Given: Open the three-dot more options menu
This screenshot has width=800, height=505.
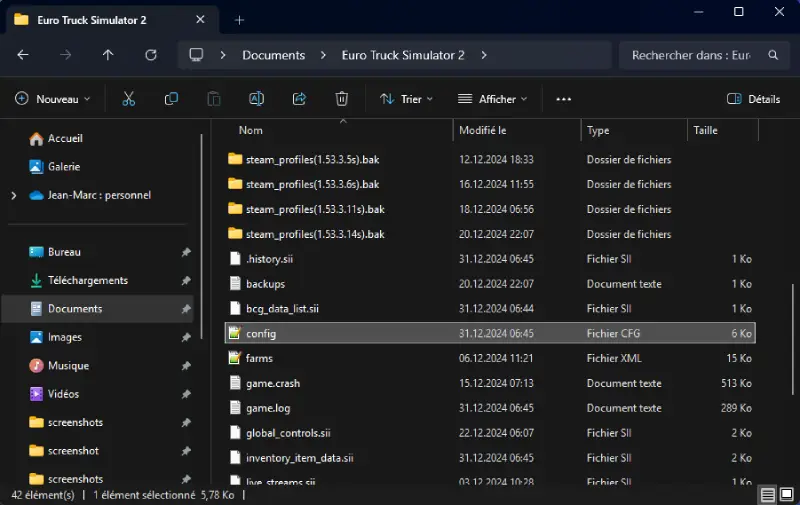Looking at the screenshot, I should 563,99.
